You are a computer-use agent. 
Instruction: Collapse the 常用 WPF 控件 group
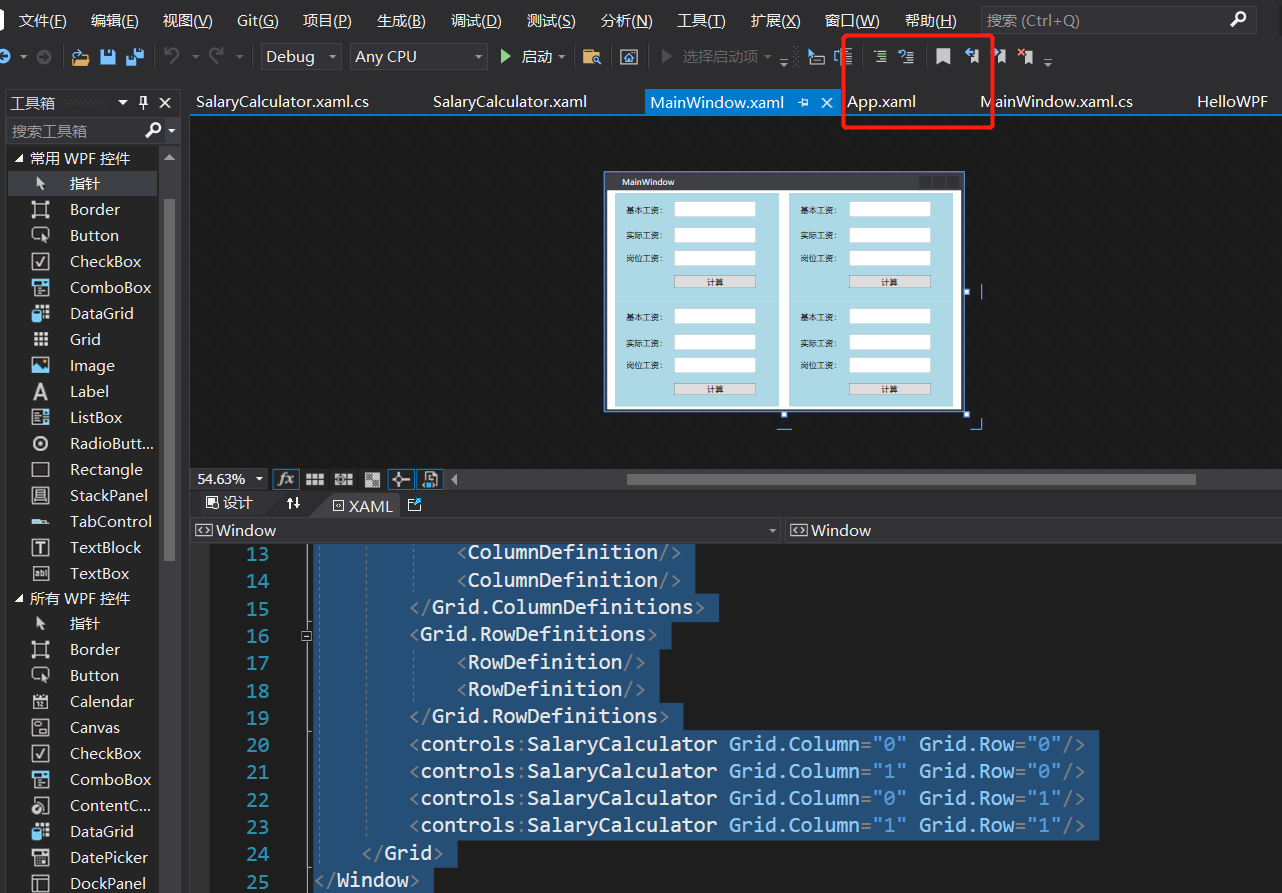[x=19, y=158]
